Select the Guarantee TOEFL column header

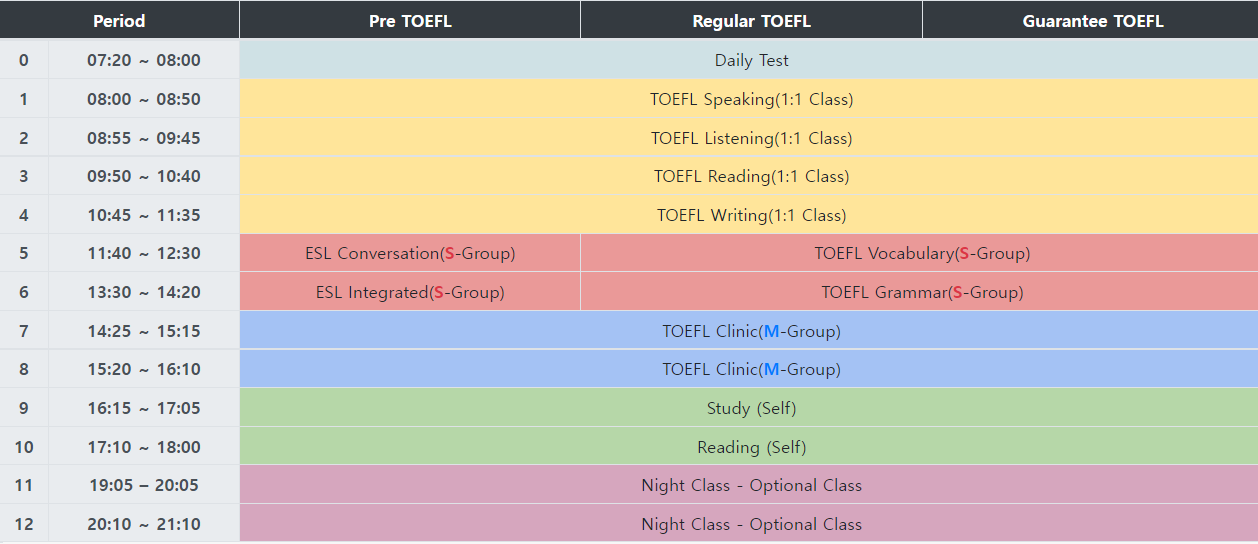coord(1092,21)
